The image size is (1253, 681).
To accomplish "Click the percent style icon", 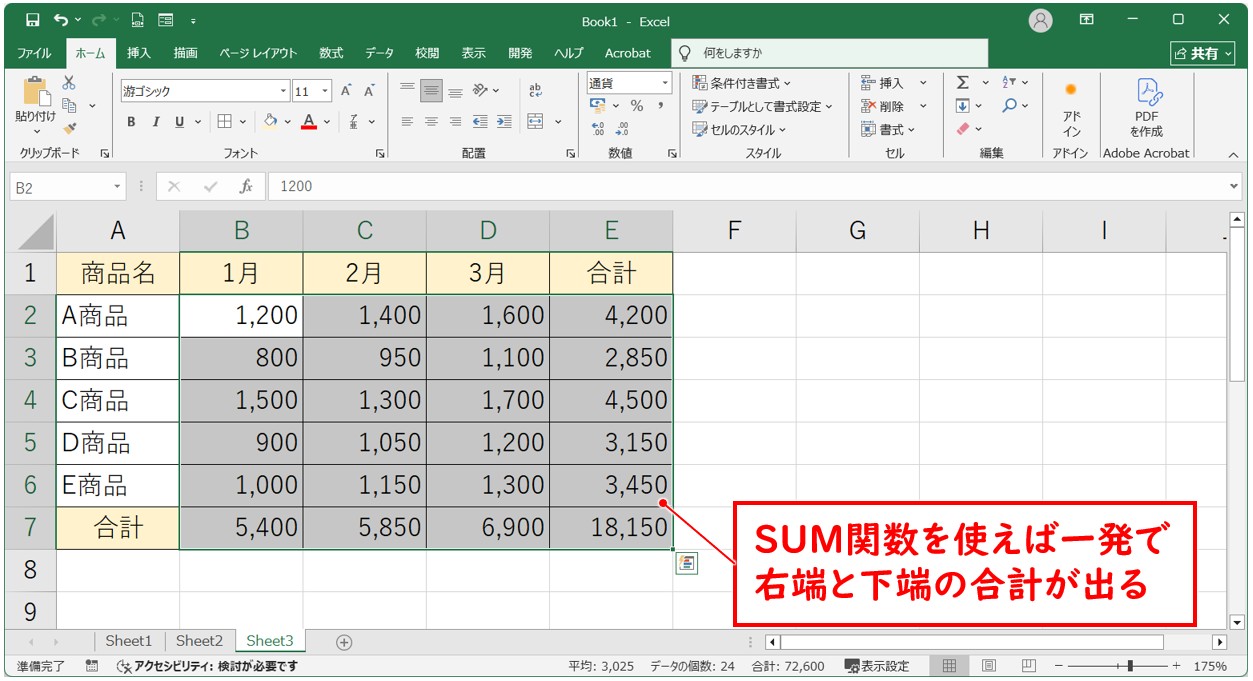I will [636, 106].
